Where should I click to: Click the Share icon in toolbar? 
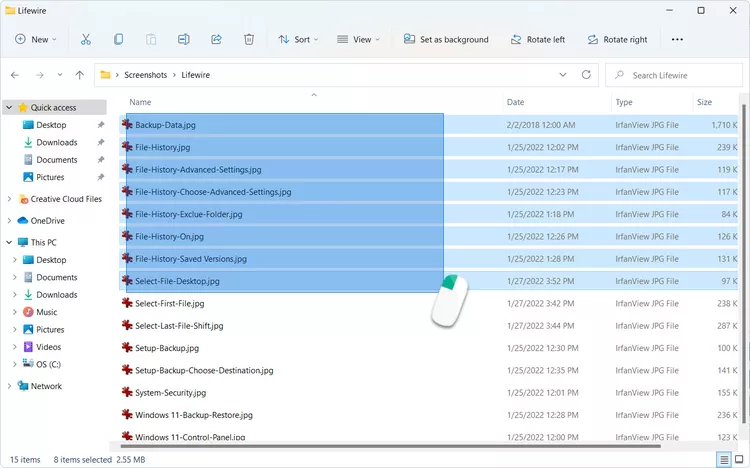point(216,40)
